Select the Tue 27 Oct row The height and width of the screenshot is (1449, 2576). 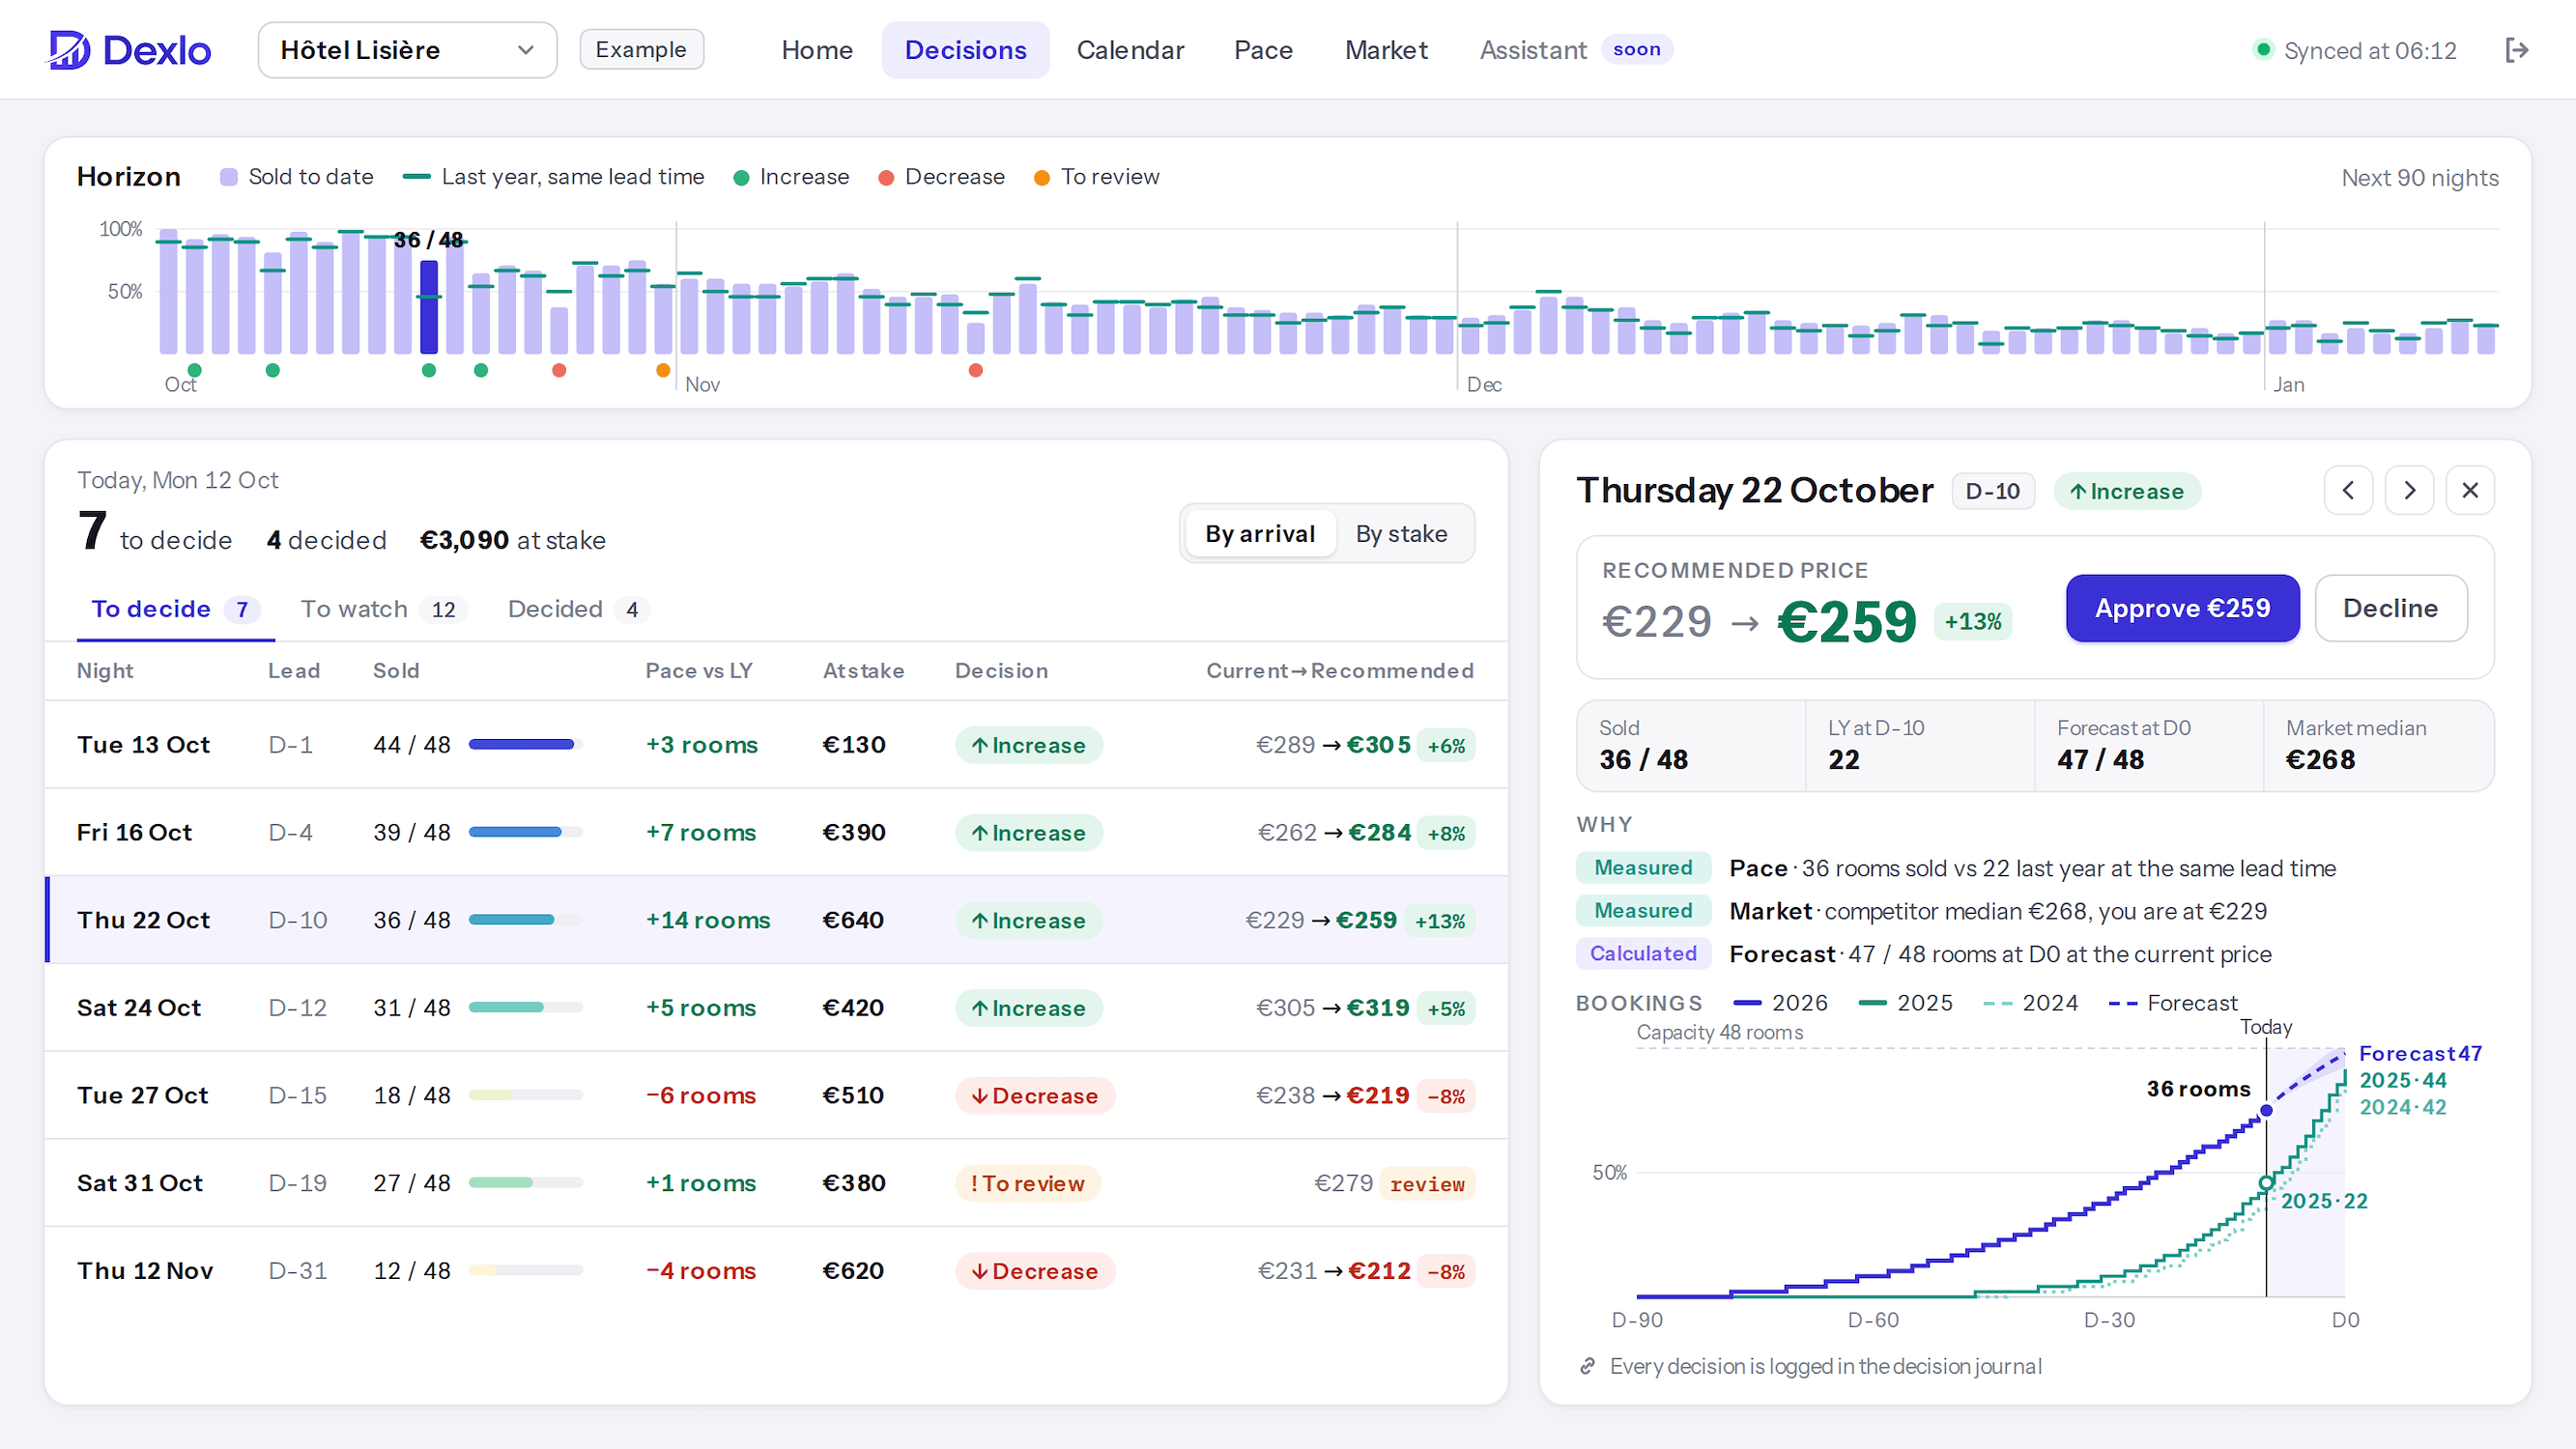click(776, 1095)
